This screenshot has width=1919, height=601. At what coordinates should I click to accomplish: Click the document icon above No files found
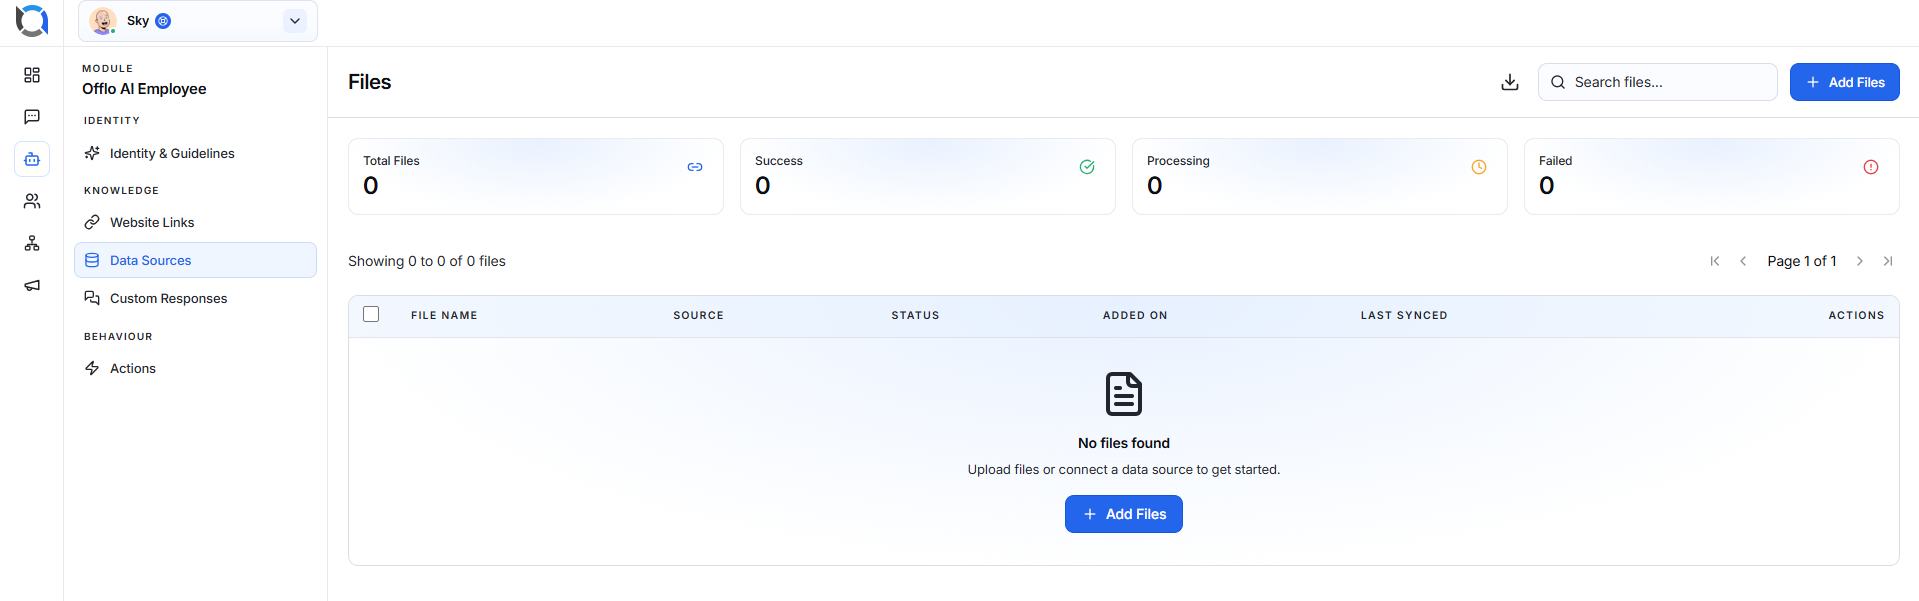1124,394
